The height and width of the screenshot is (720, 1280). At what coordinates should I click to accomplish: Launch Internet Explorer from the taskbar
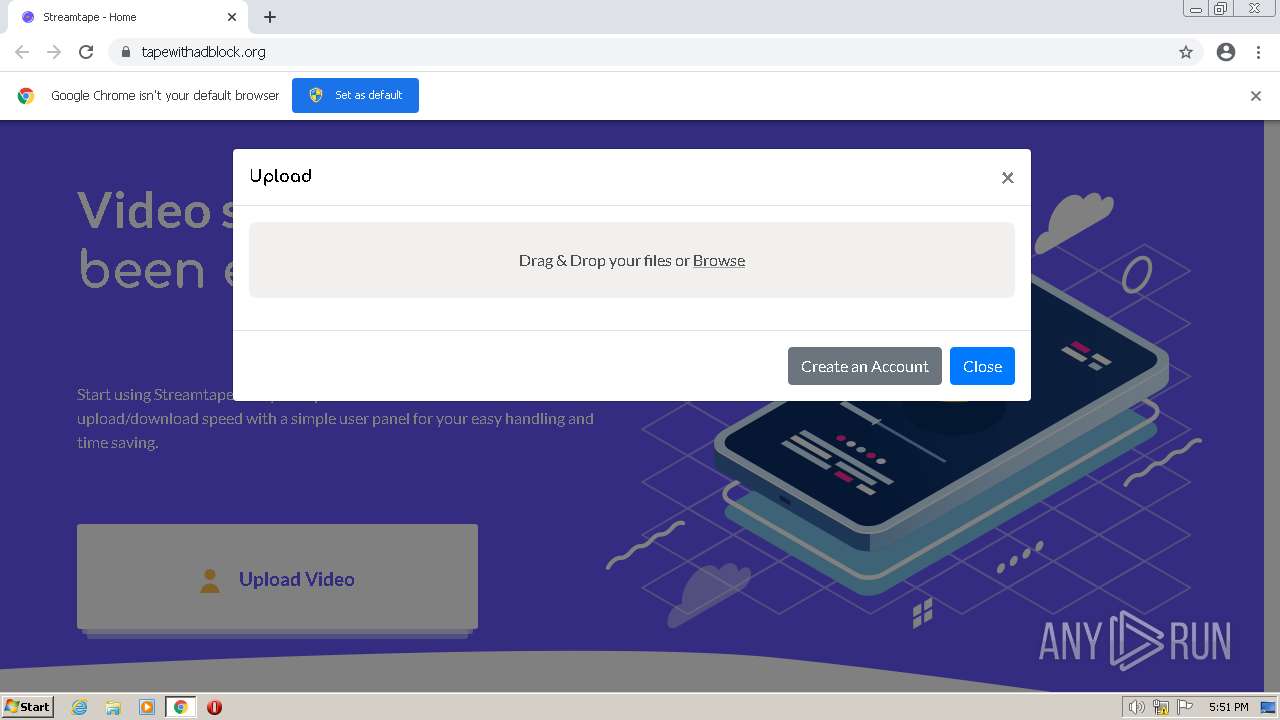(80, 707)
